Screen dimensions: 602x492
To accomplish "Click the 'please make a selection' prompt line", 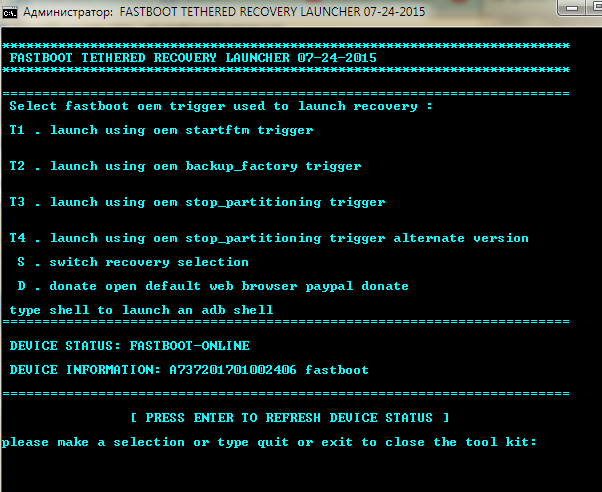I will tap(269, 442).
